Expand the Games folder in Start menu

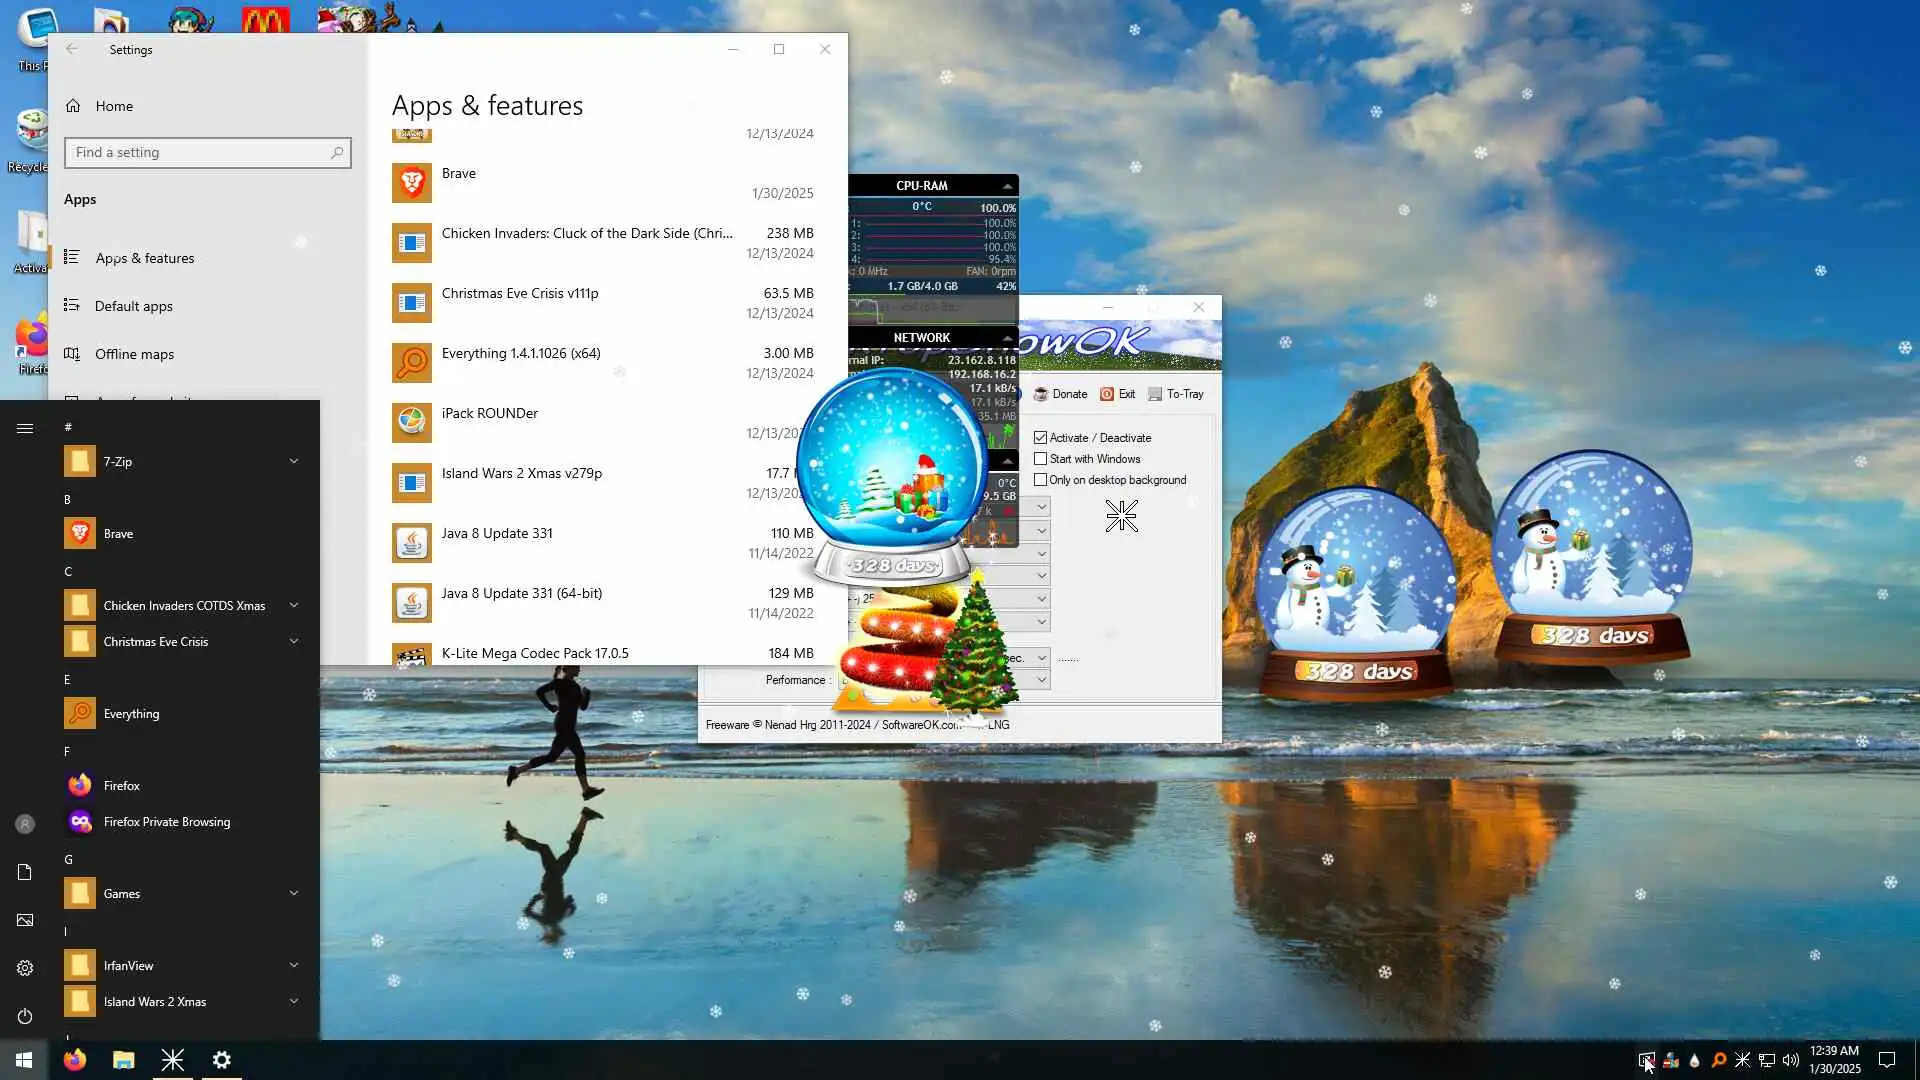pos(293,893)
